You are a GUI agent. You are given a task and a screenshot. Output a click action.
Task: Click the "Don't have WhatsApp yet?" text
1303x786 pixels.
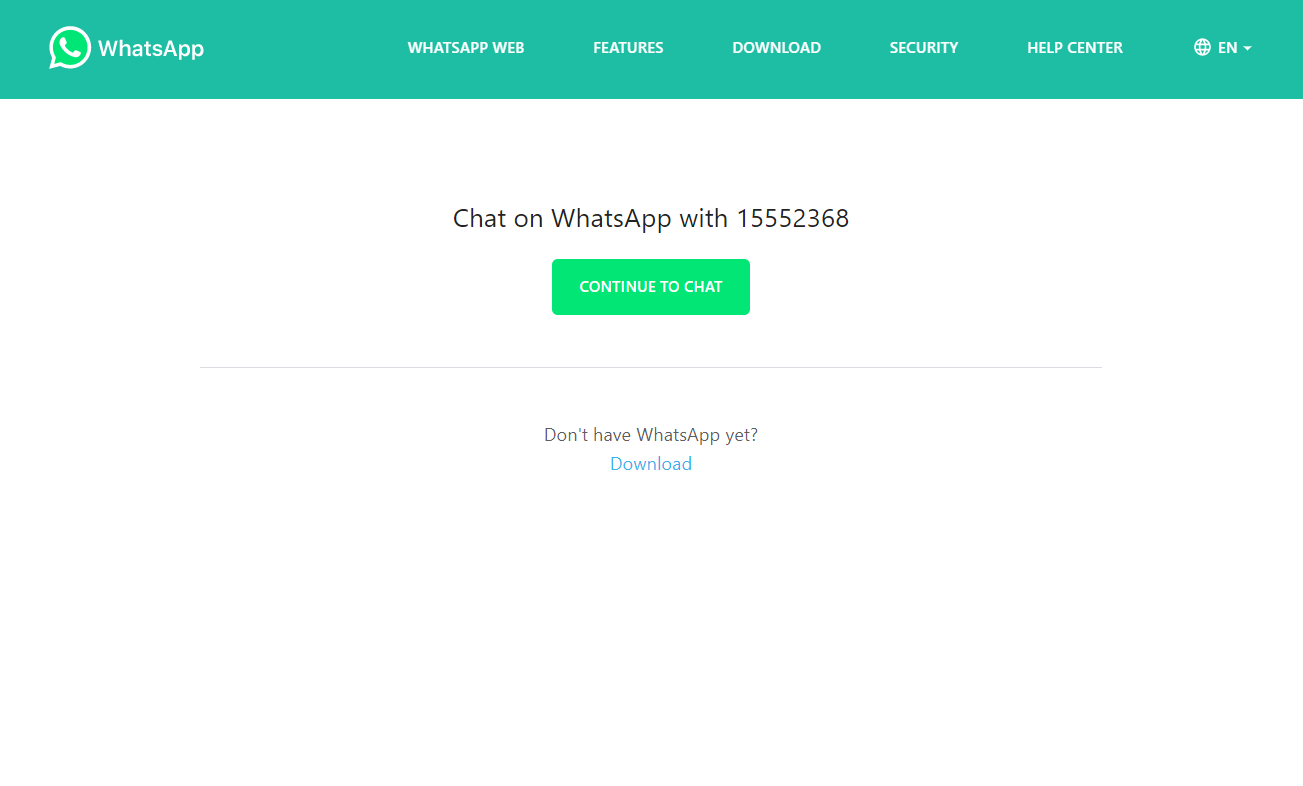[x=651, y=435]
